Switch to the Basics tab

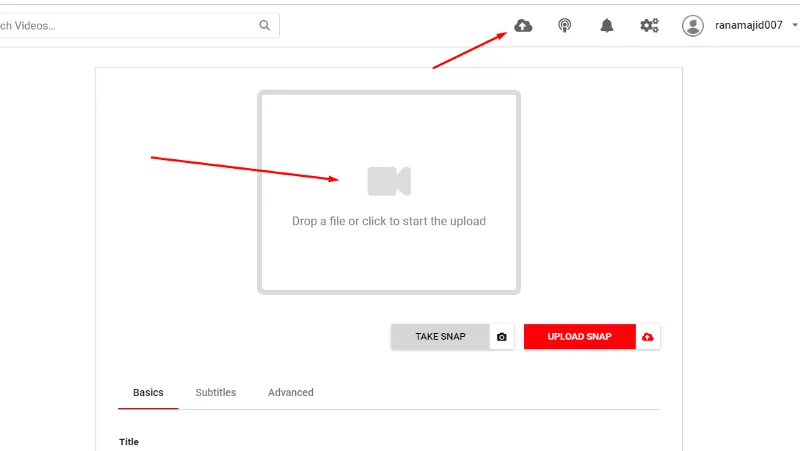point(148,392)
